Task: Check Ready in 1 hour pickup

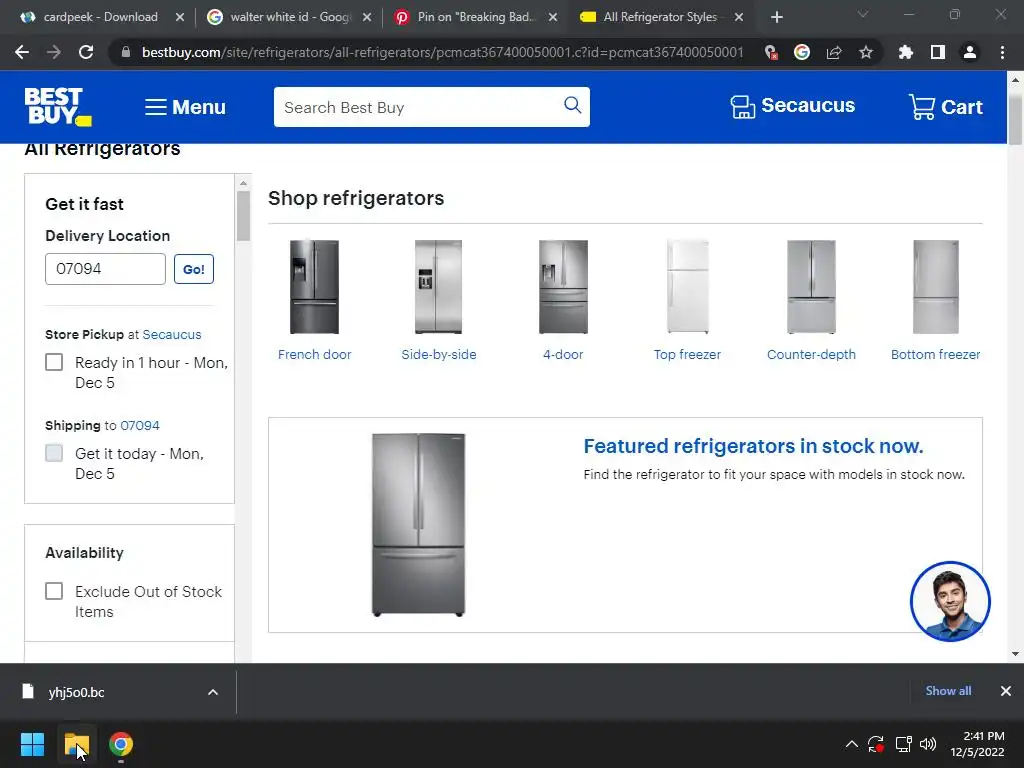Action: coord(54,362)
